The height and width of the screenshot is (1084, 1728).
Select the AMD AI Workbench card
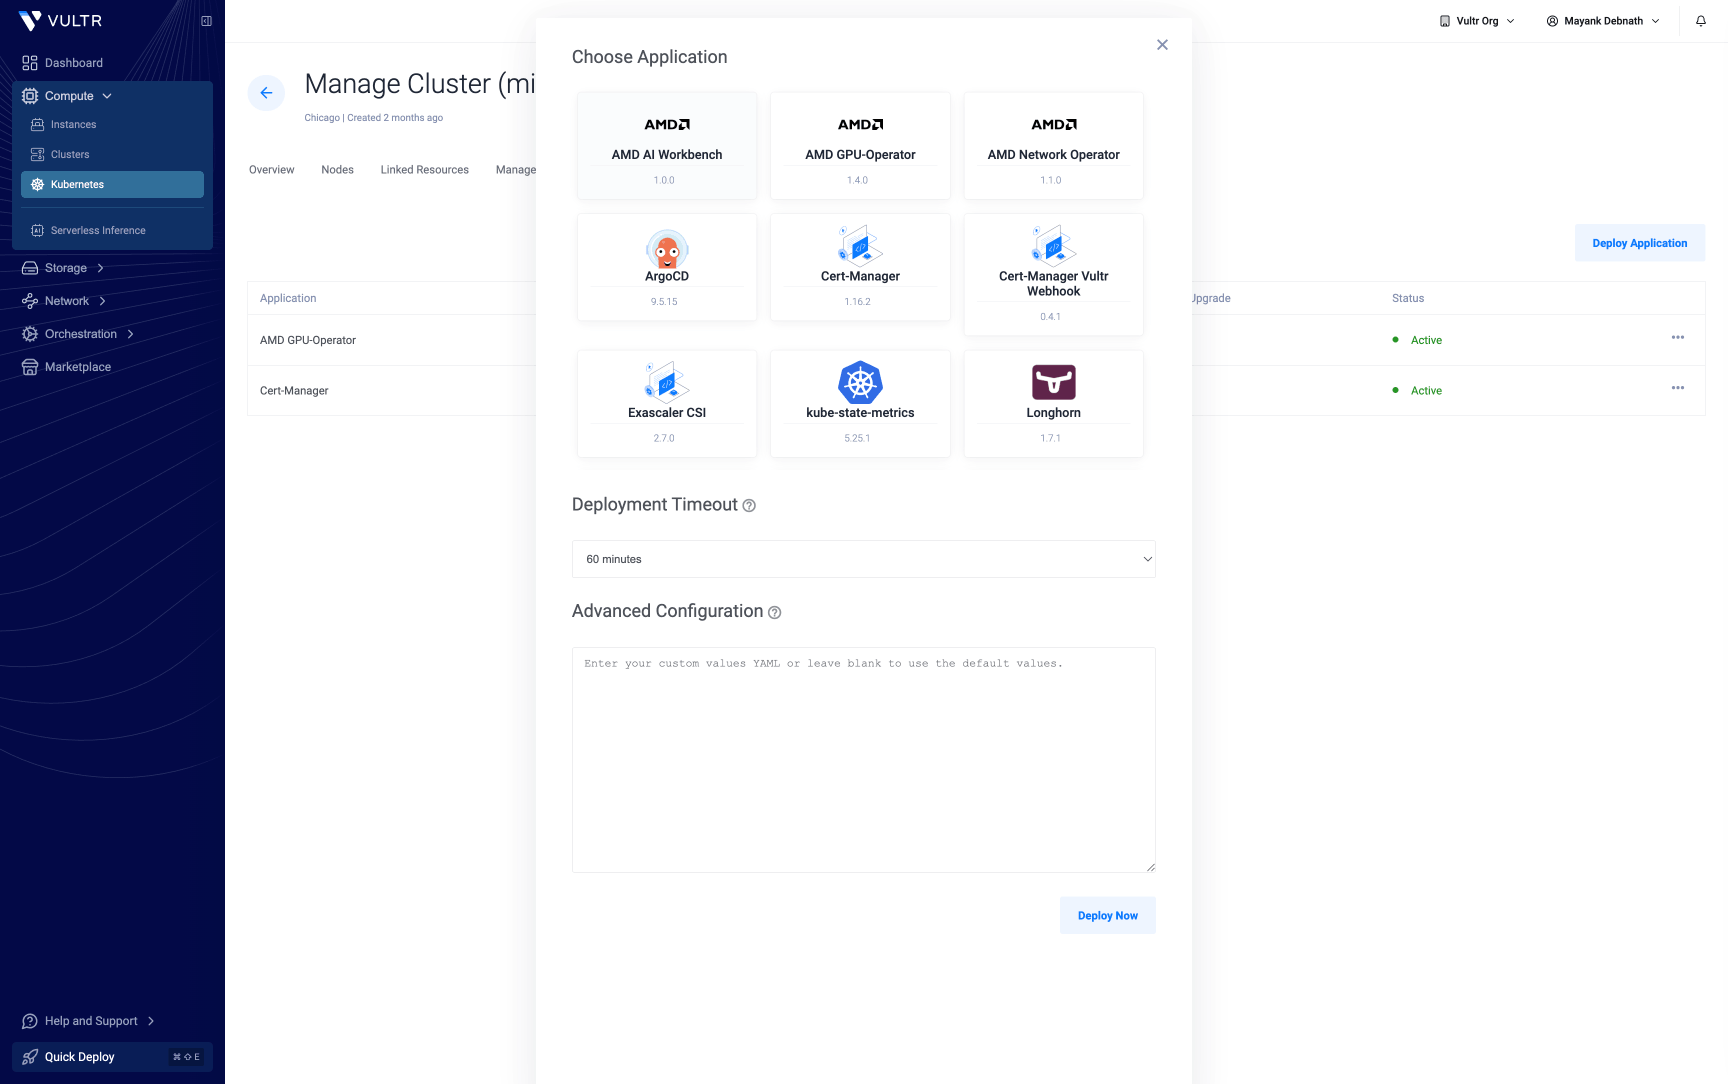[667, 146]
